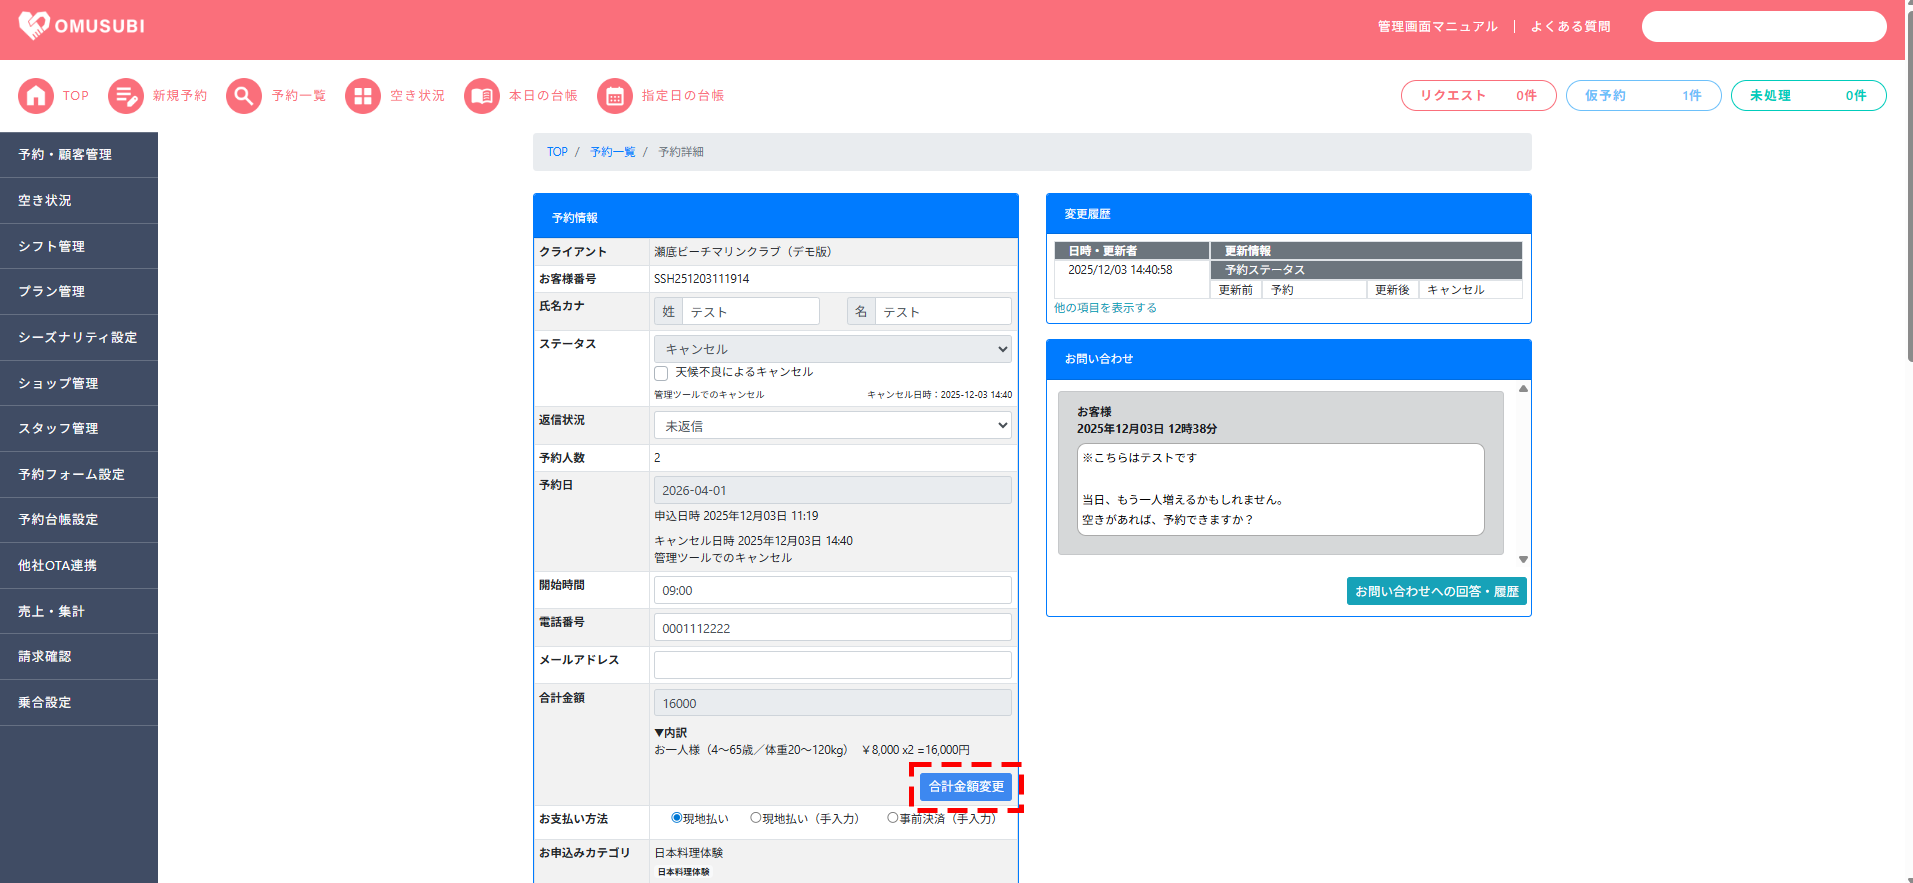Open 本日の台帳 book icon
Screen dimensions: 1913x883
(x=482, y=96)
